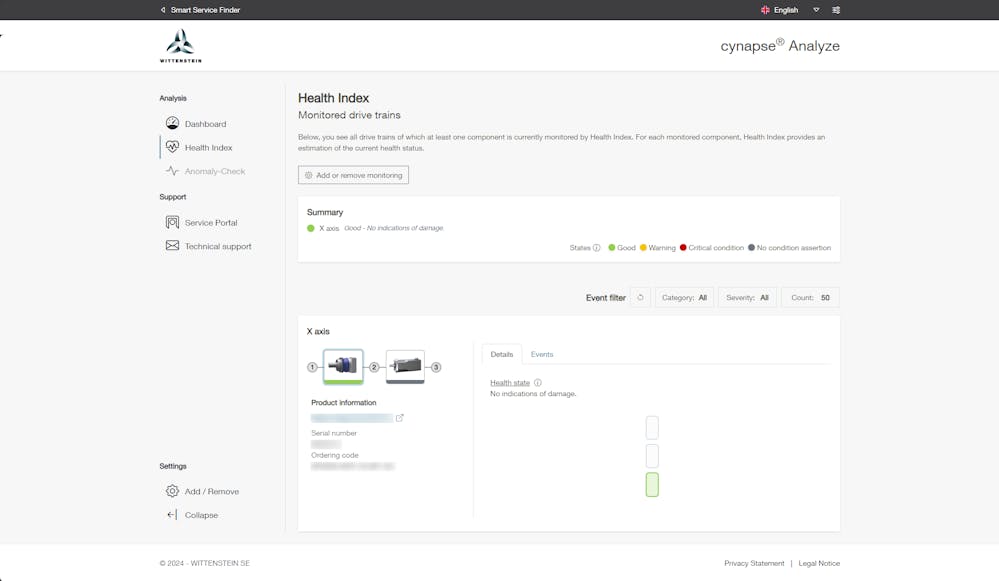Open the settings sliders icon in top bar
Image resolution: width=999 pixels, height=581 pixels.
836,10
